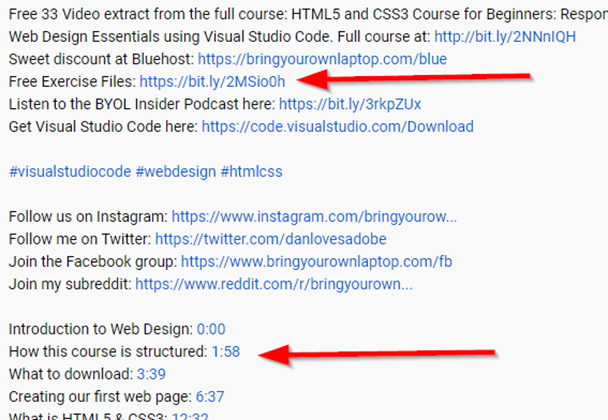Screen dimensions: 608x420
Task: Open the Facebook group link
Action: 316,262
